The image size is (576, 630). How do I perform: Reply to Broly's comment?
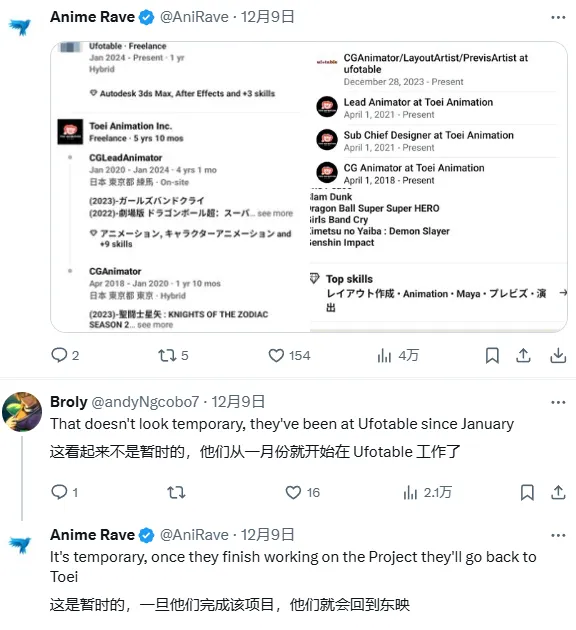point(64,492)
